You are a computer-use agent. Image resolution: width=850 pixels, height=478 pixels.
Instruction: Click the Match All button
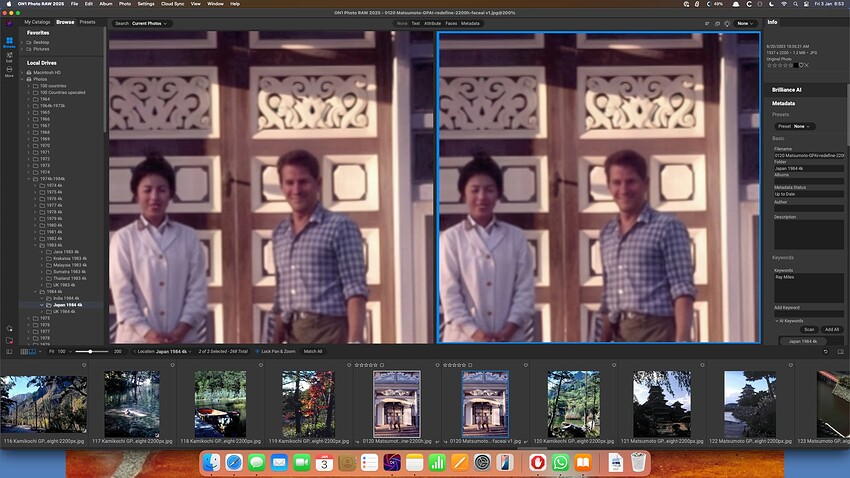(x=313, y=352)
